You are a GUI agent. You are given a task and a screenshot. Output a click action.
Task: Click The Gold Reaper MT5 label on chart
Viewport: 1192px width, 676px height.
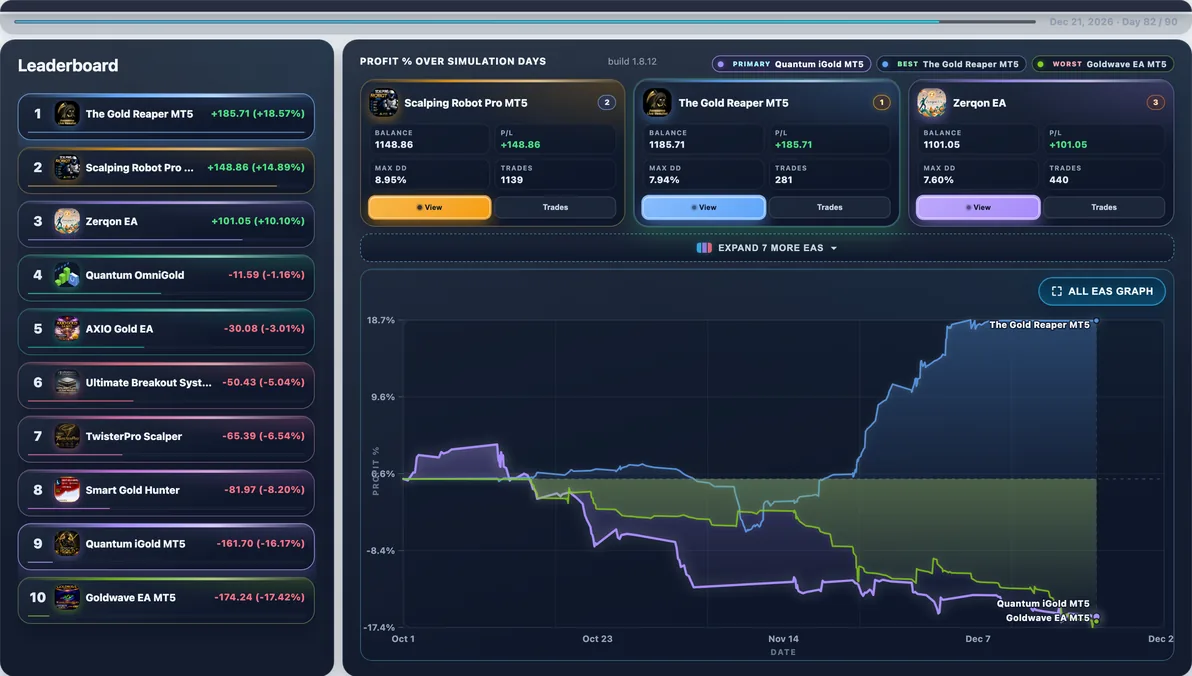pos(1039,325)
